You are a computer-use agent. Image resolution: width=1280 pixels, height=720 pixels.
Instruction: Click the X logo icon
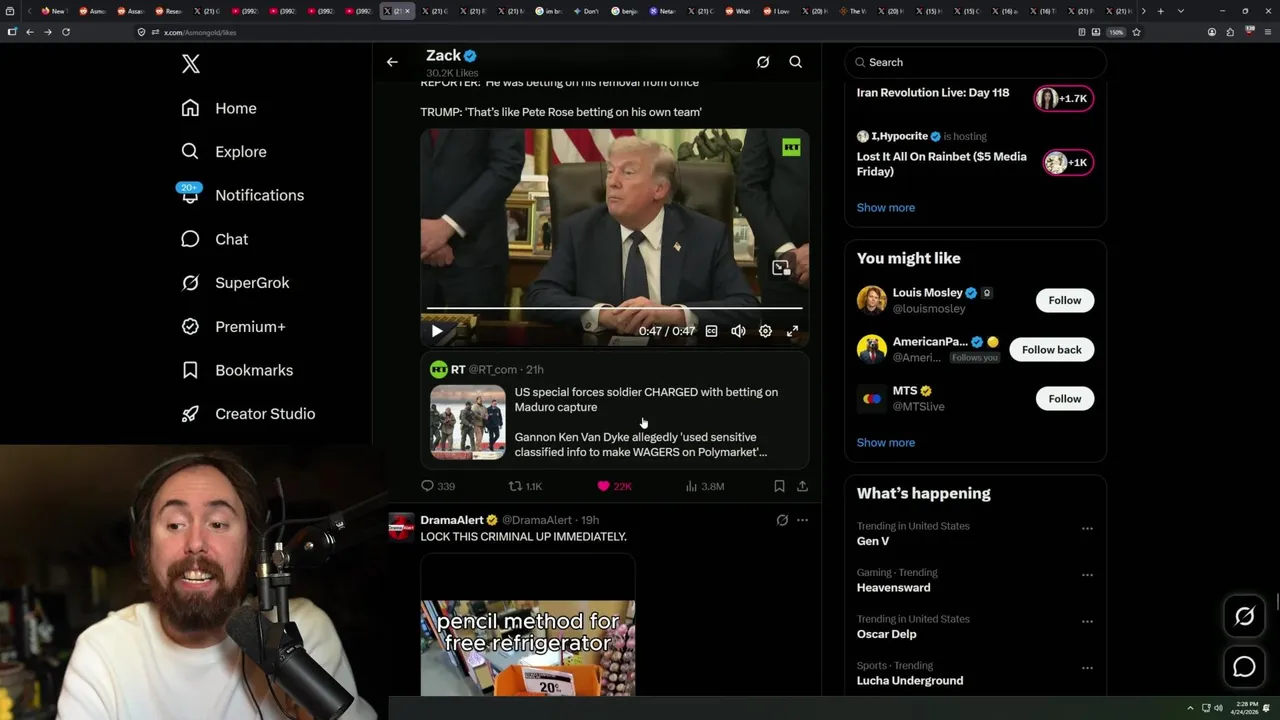pos(191,65)
